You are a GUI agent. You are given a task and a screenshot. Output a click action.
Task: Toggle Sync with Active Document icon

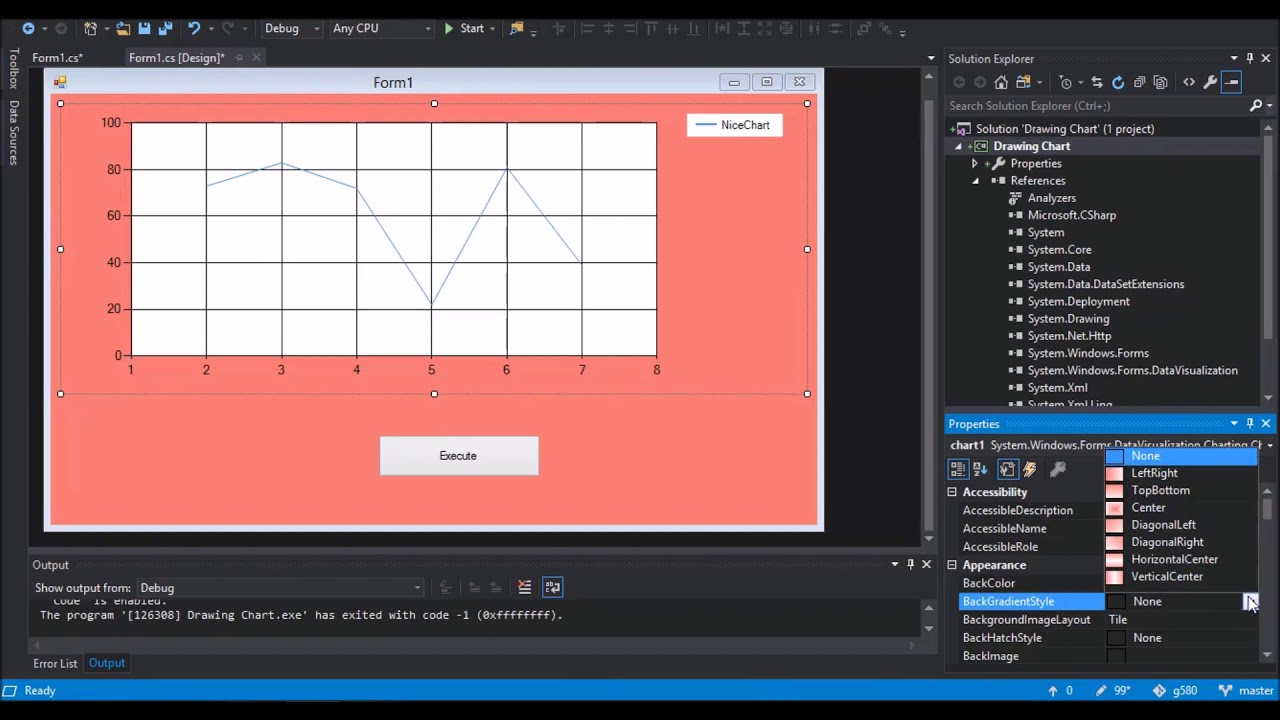tap(1097, 82)
